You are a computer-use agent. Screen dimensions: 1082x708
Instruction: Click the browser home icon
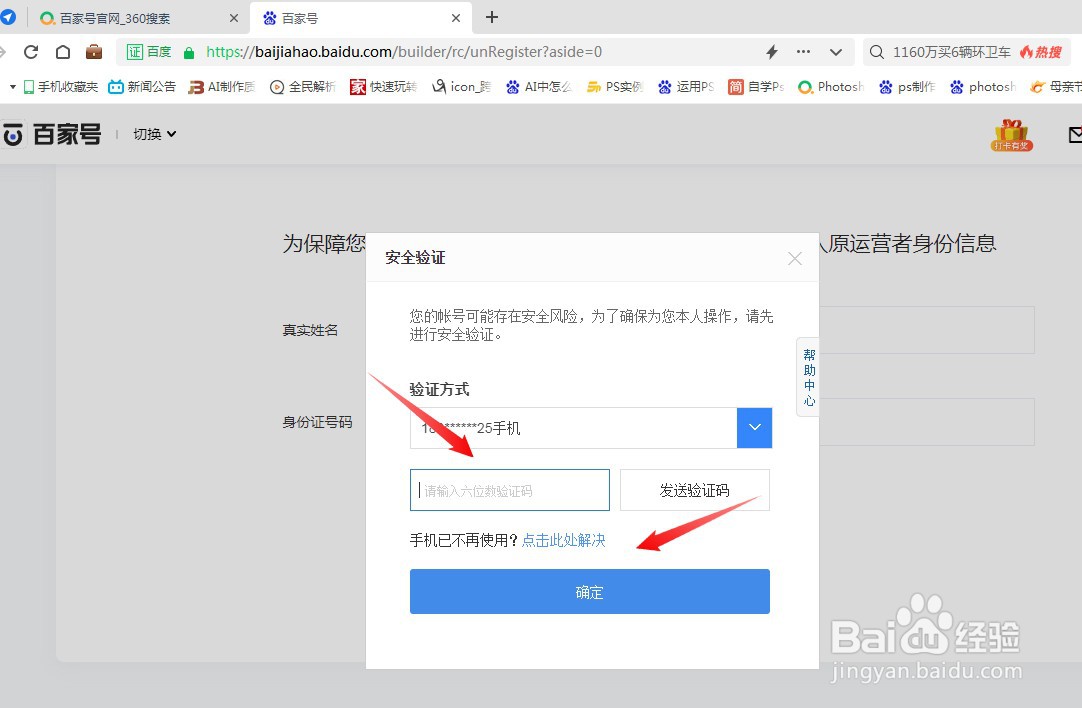[62, 51]
